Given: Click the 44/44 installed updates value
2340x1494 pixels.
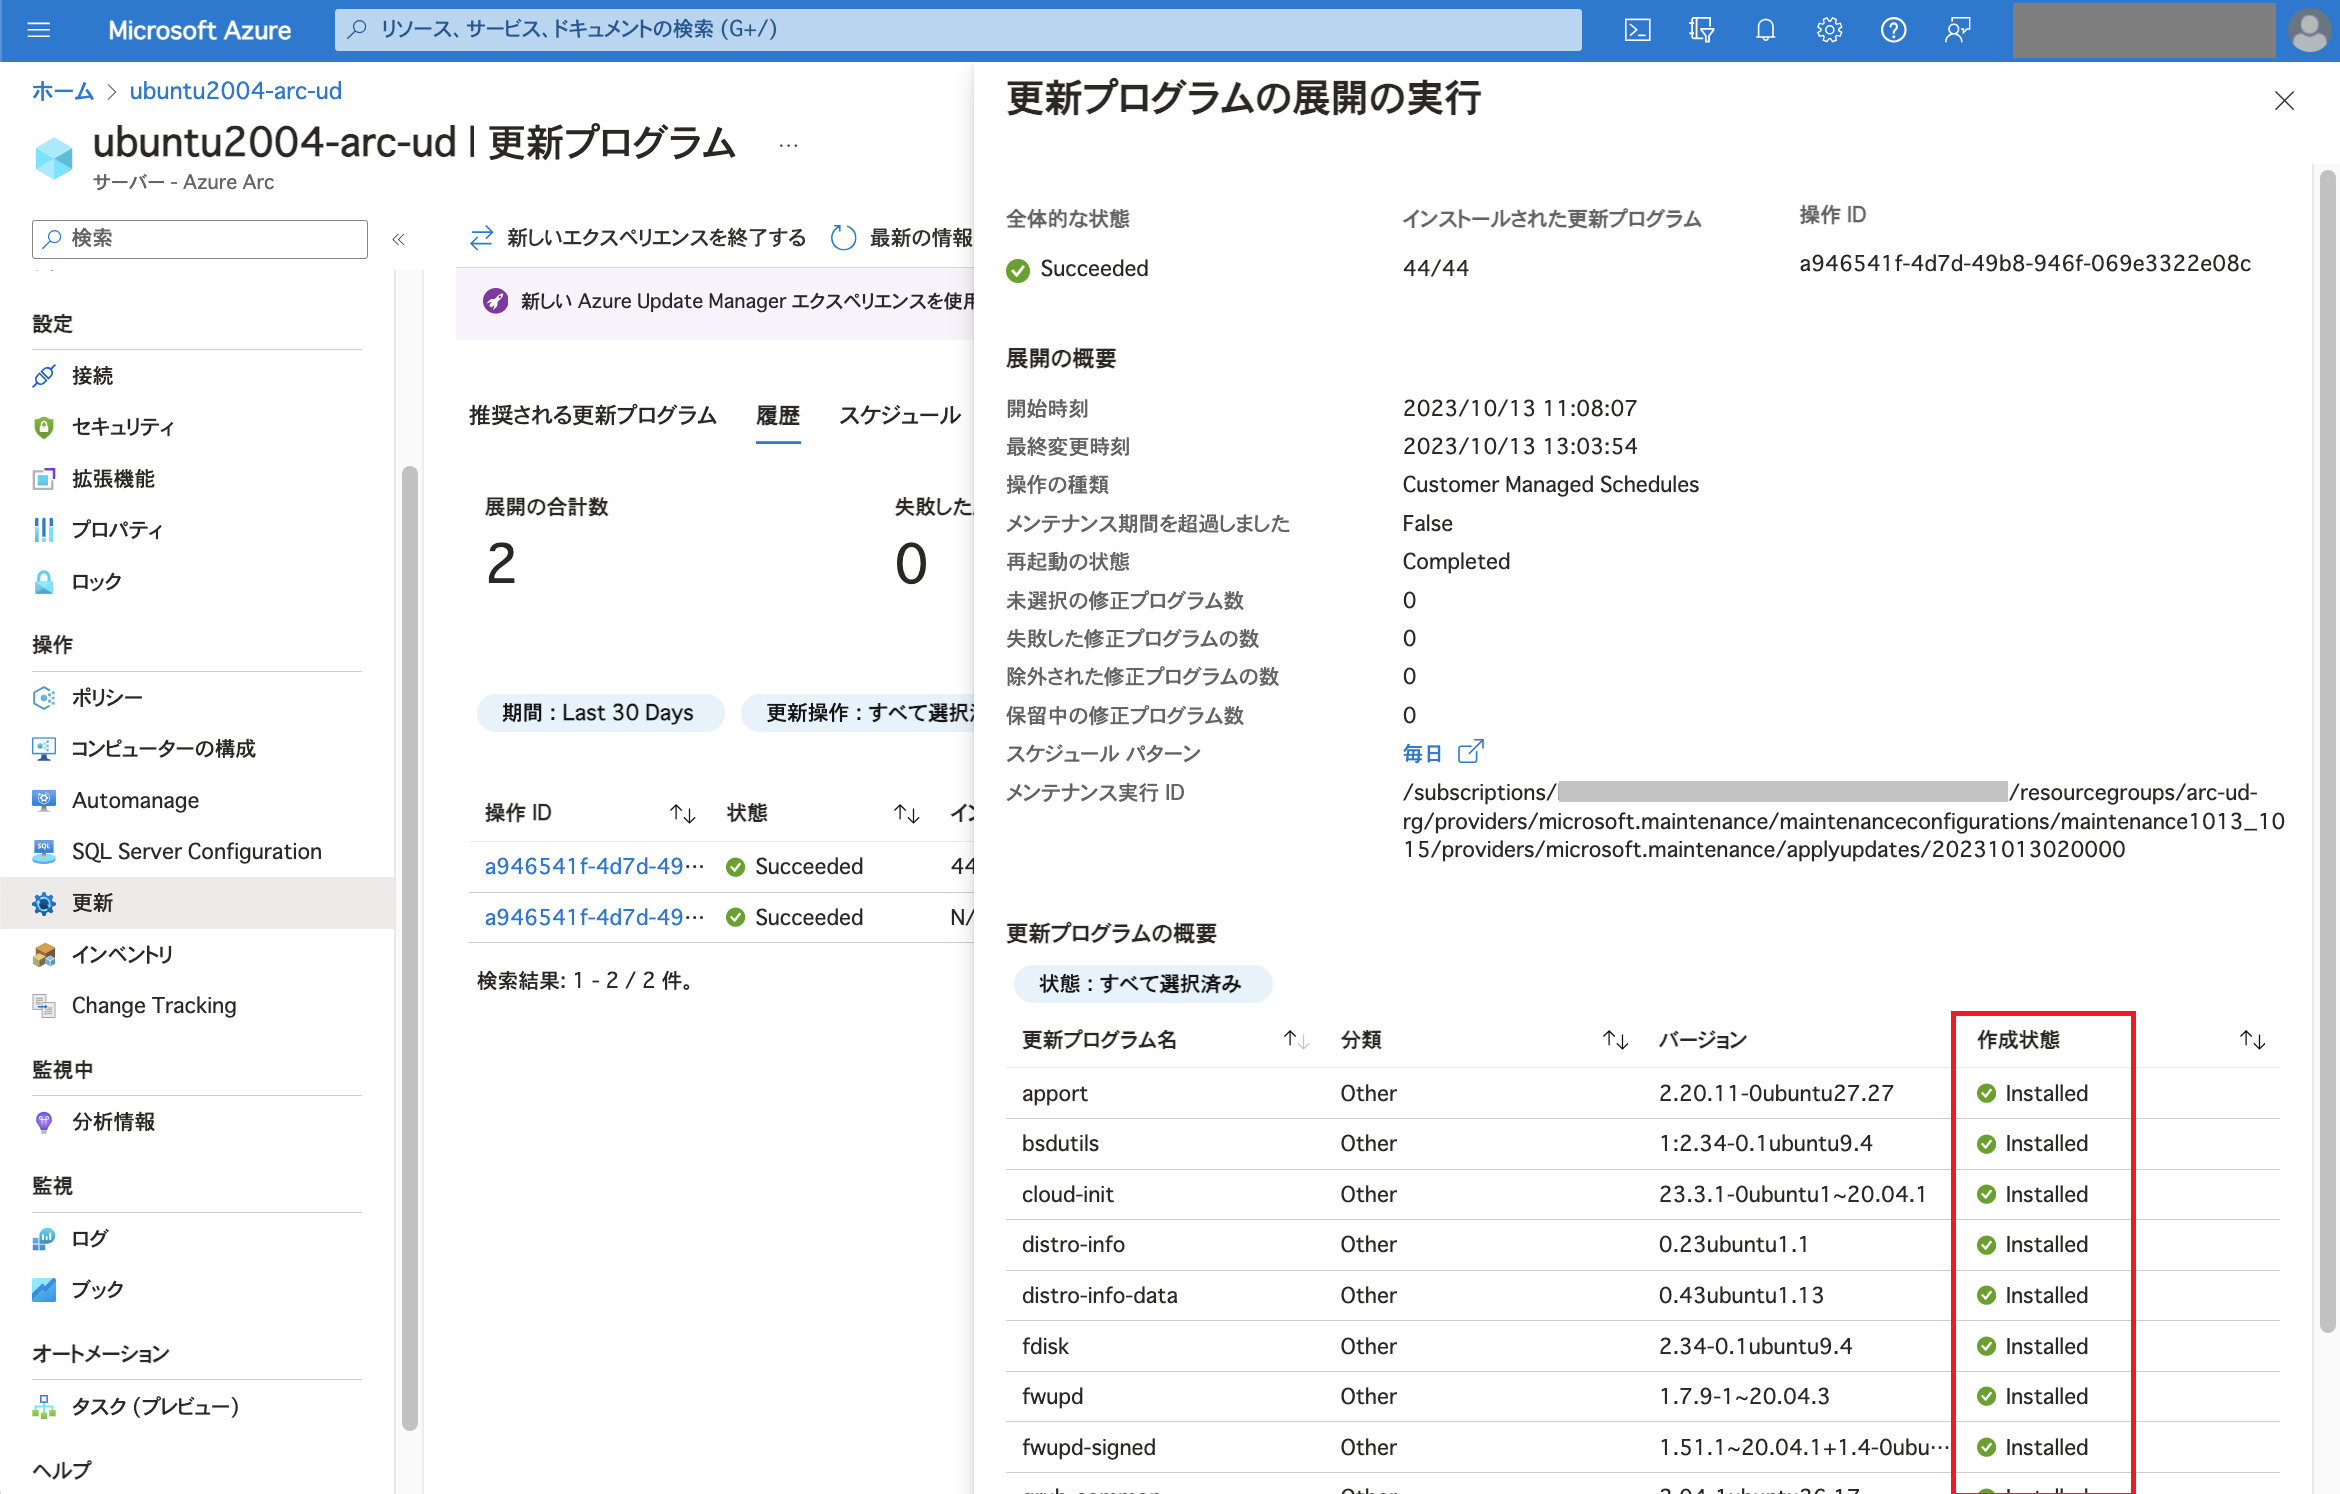Looking at the screenshot, I should pyautogui.click(x=1436, y=268).
